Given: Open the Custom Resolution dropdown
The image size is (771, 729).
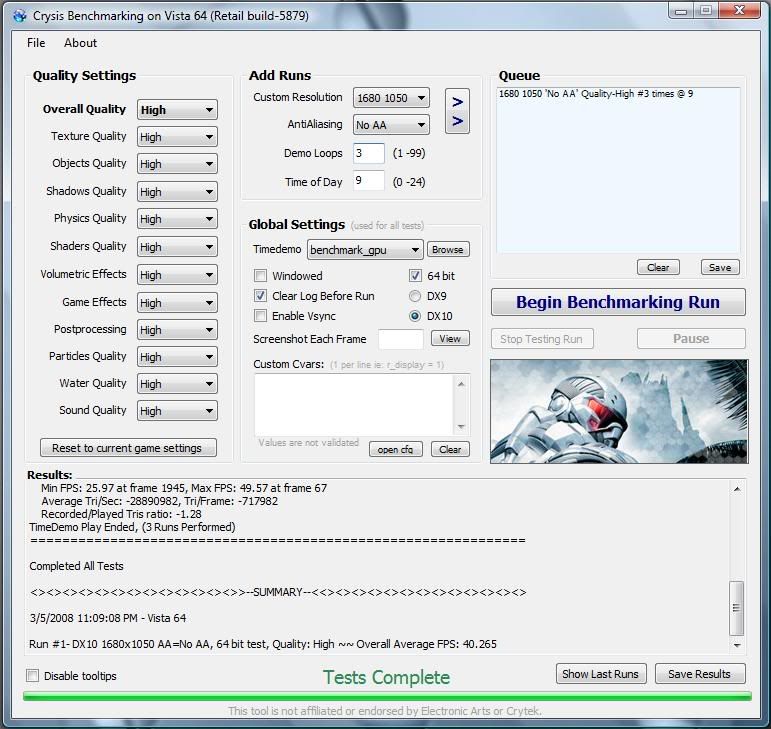Looking at the screenshot, I should (391, 98).
